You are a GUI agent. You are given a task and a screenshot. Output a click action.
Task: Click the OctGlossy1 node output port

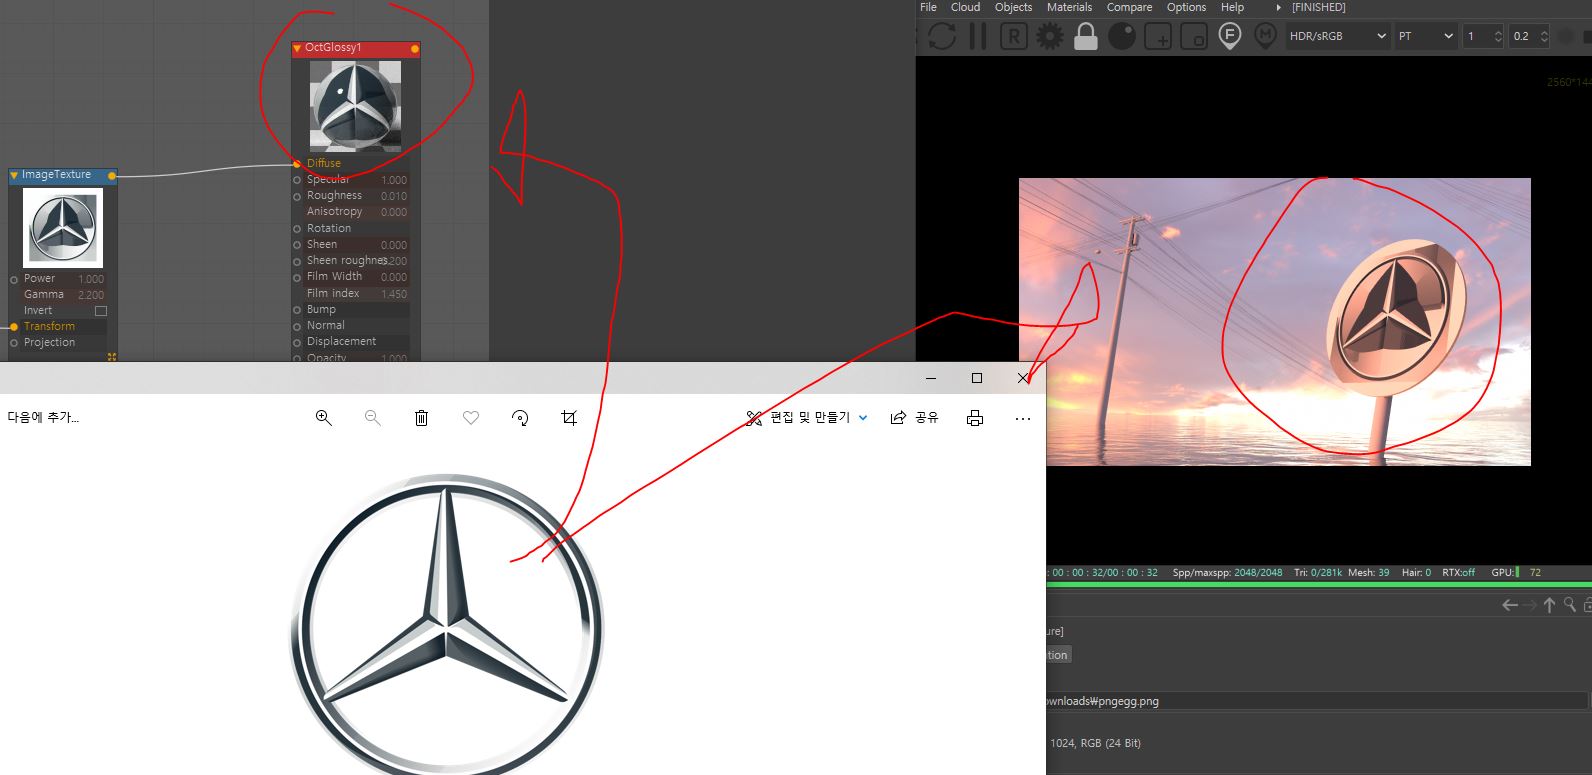click(415, 48)
